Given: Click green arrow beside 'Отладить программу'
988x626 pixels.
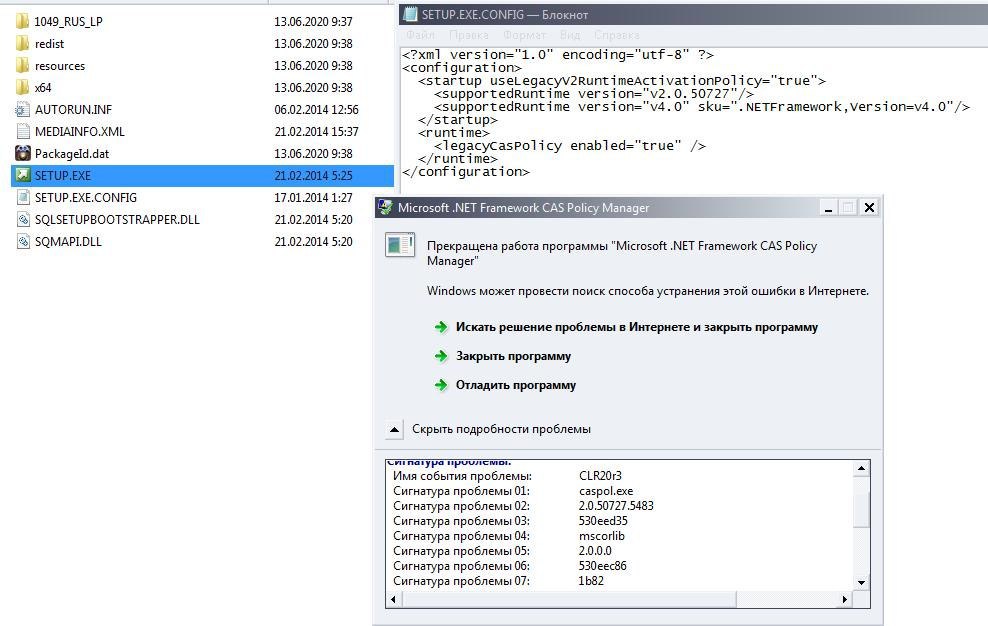Looking at the screenshot, I should coord(441,385).
